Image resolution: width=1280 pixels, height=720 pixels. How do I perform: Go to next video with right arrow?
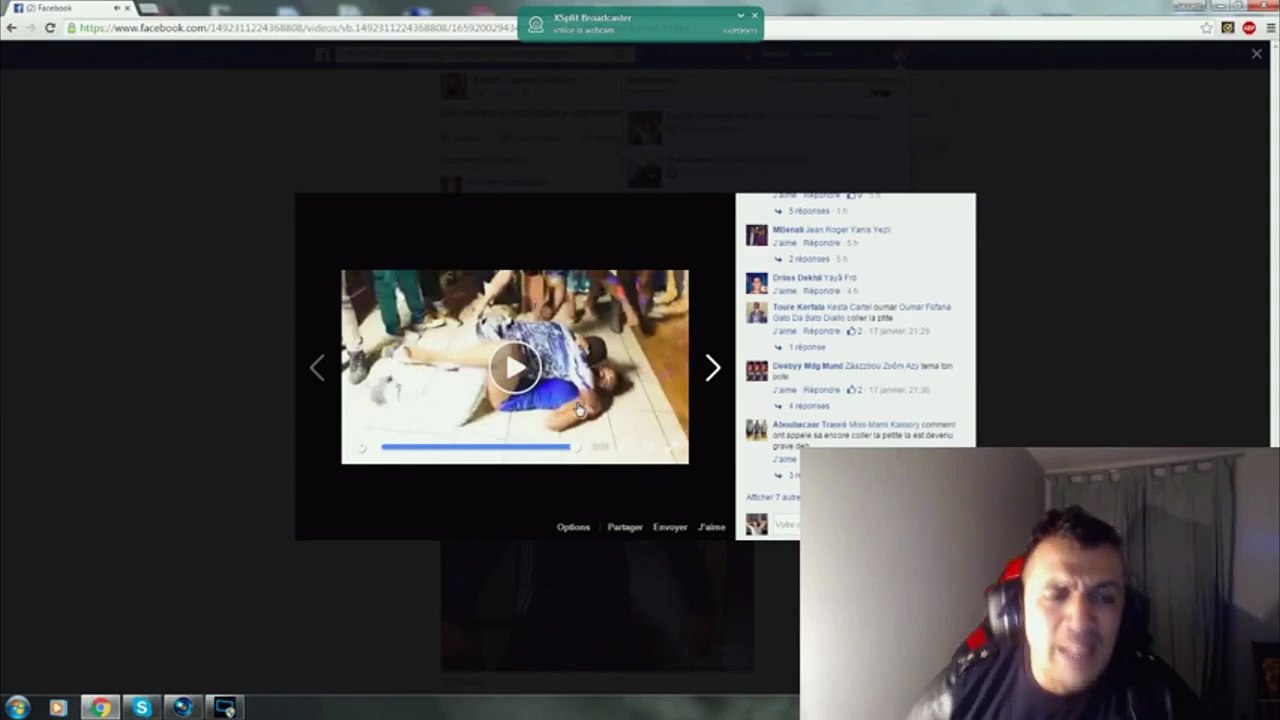point(712,368)
